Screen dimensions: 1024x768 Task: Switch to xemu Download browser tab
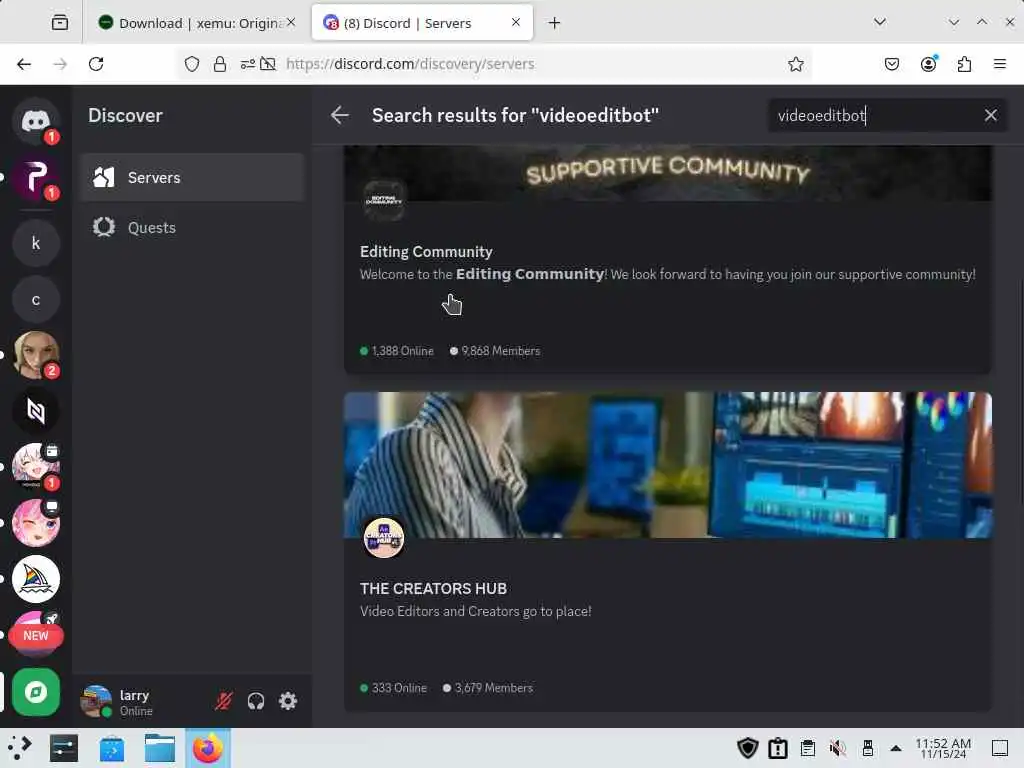197,23
